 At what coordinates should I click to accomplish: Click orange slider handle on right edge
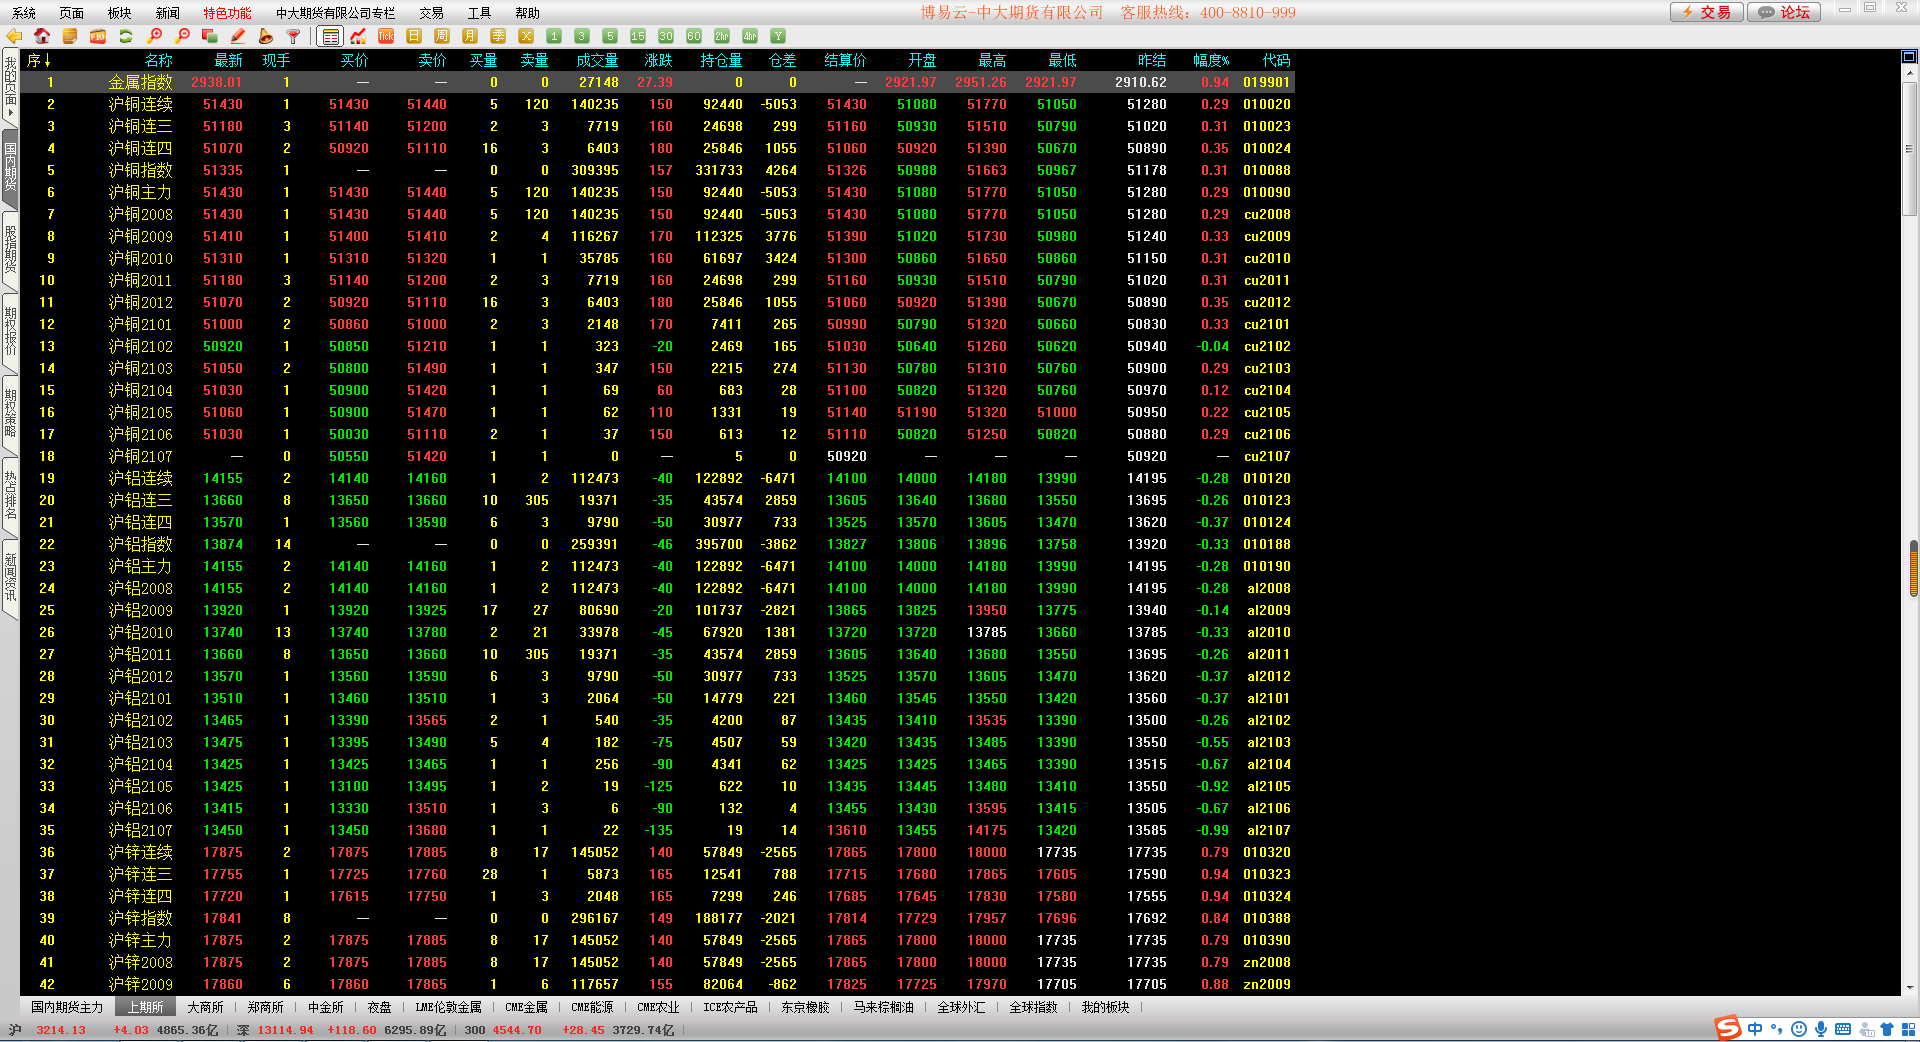coord(1914,568)
